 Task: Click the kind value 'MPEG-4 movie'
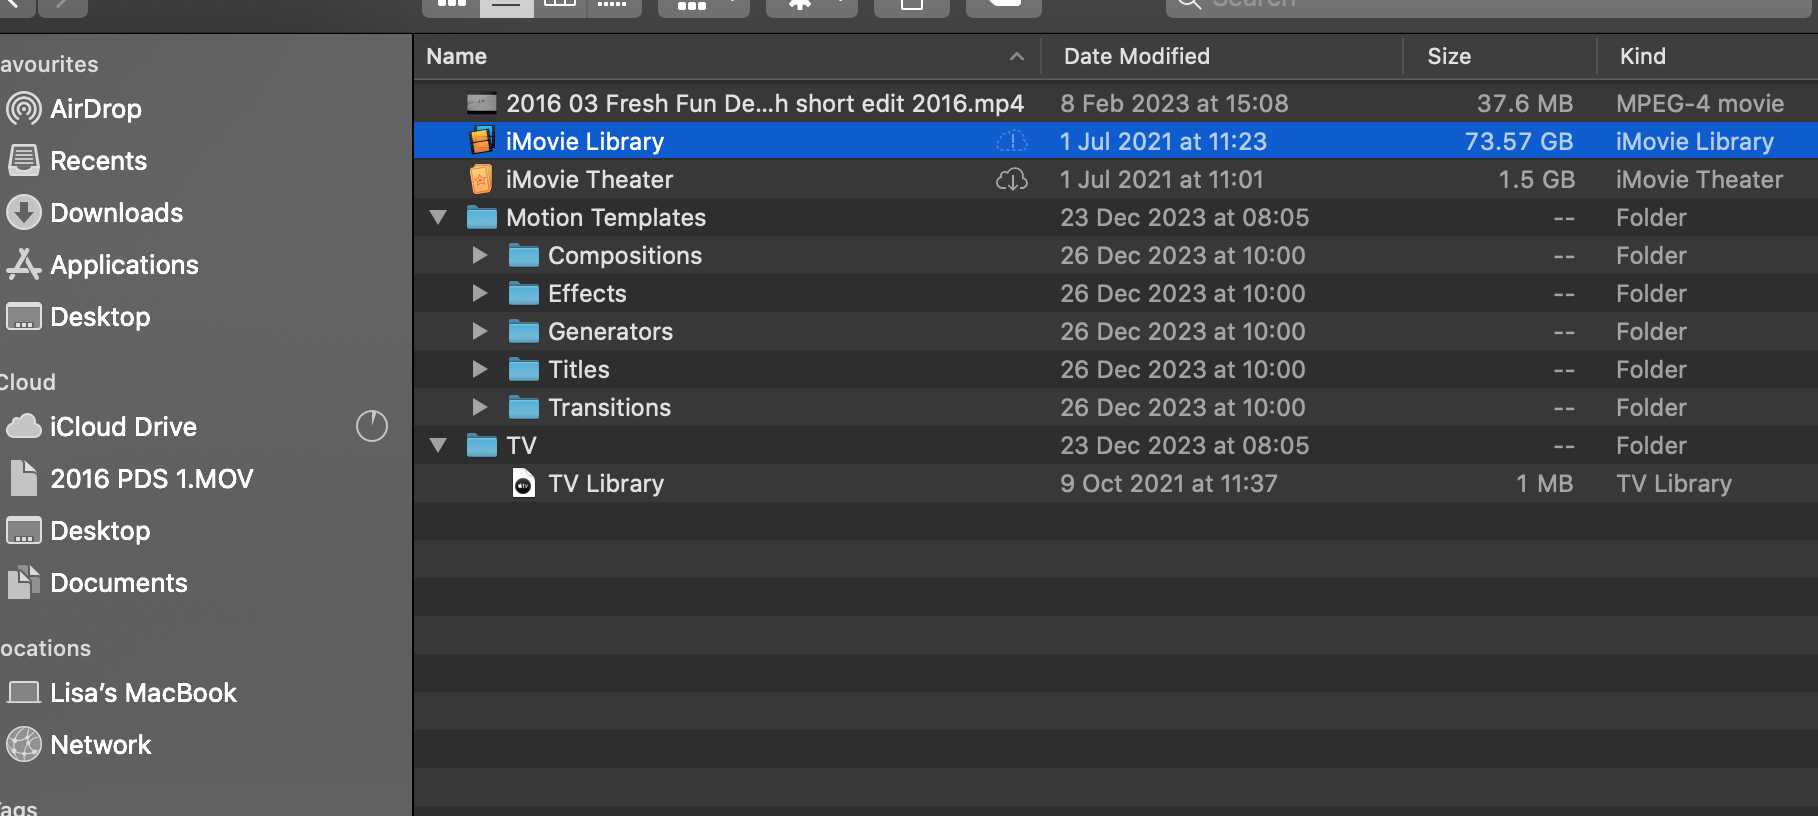(1700, 103)
